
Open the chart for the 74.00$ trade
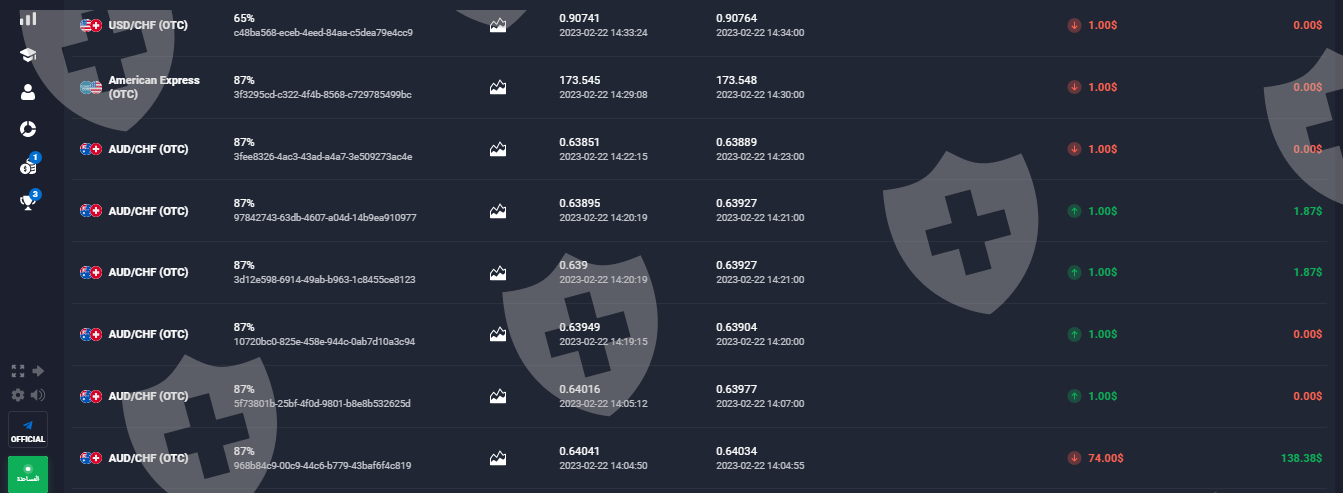(498, 458)
